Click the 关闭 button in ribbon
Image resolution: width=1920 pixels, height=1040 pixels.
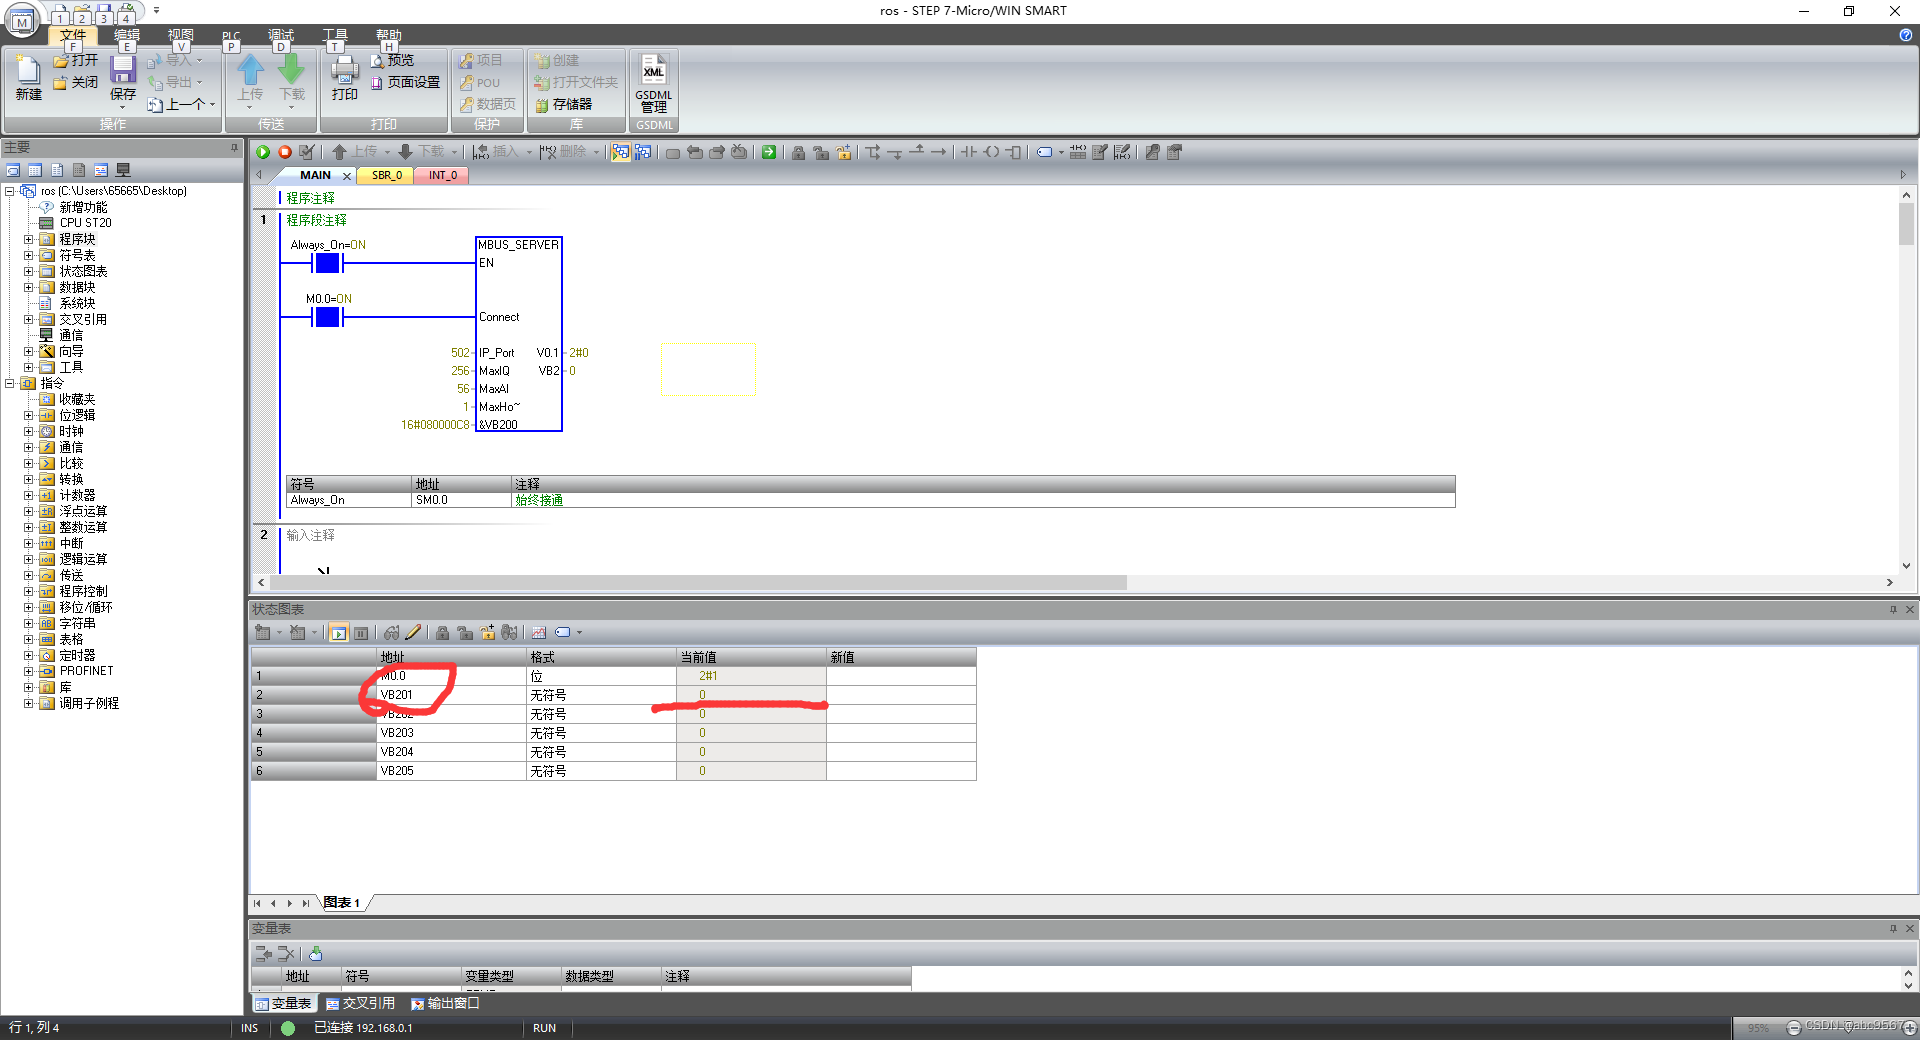coord(76,82)
